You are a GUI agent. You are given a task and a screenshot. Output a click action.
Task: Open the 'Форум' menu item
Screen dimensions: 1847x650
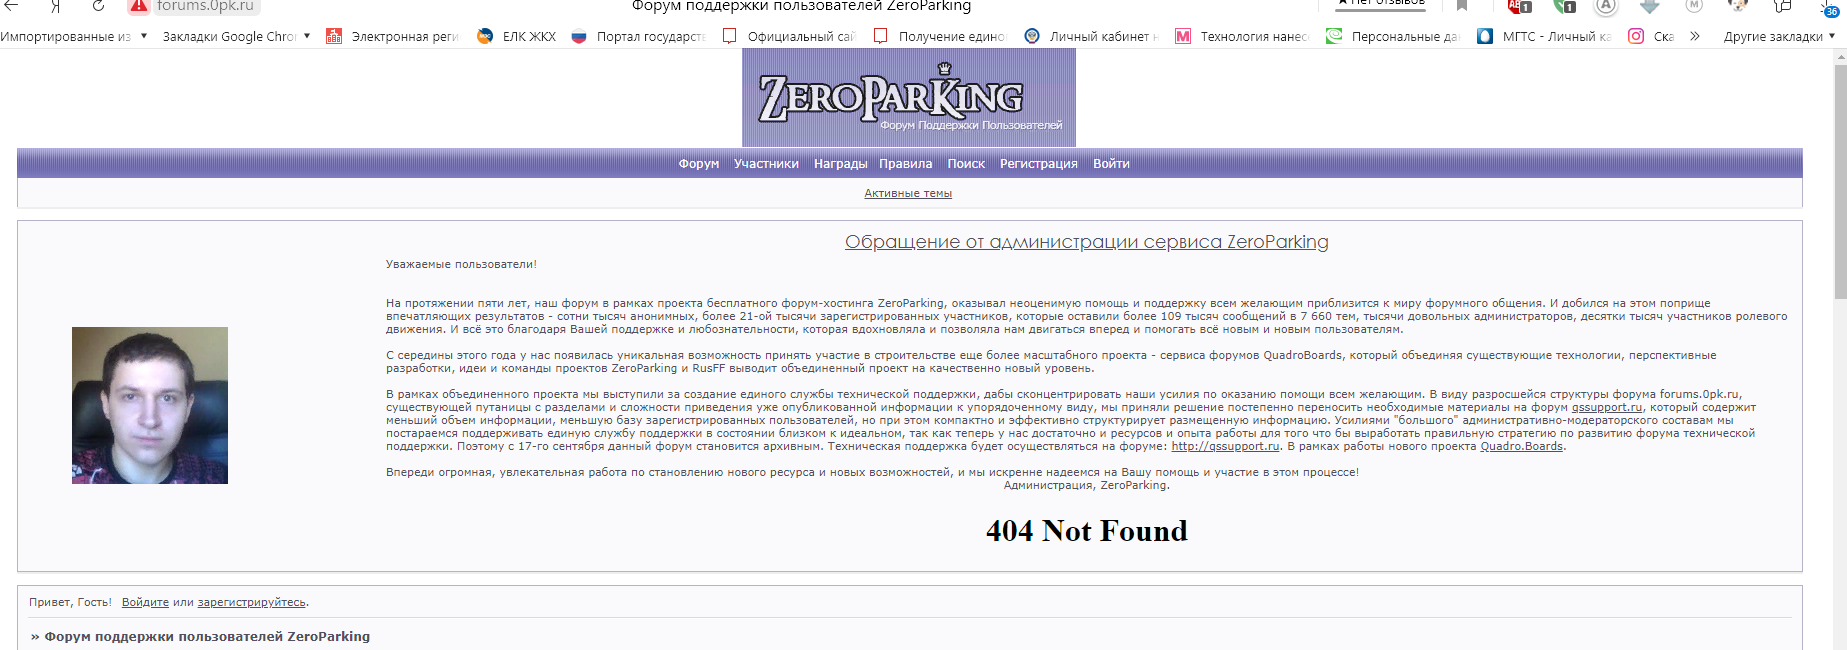click(699, 164)
